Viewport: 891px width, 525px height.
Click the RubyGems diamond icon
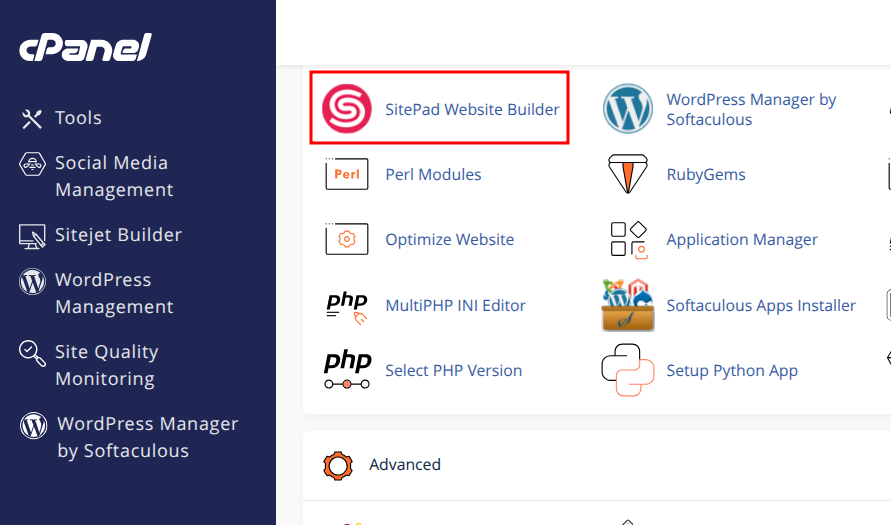point(628,174)
